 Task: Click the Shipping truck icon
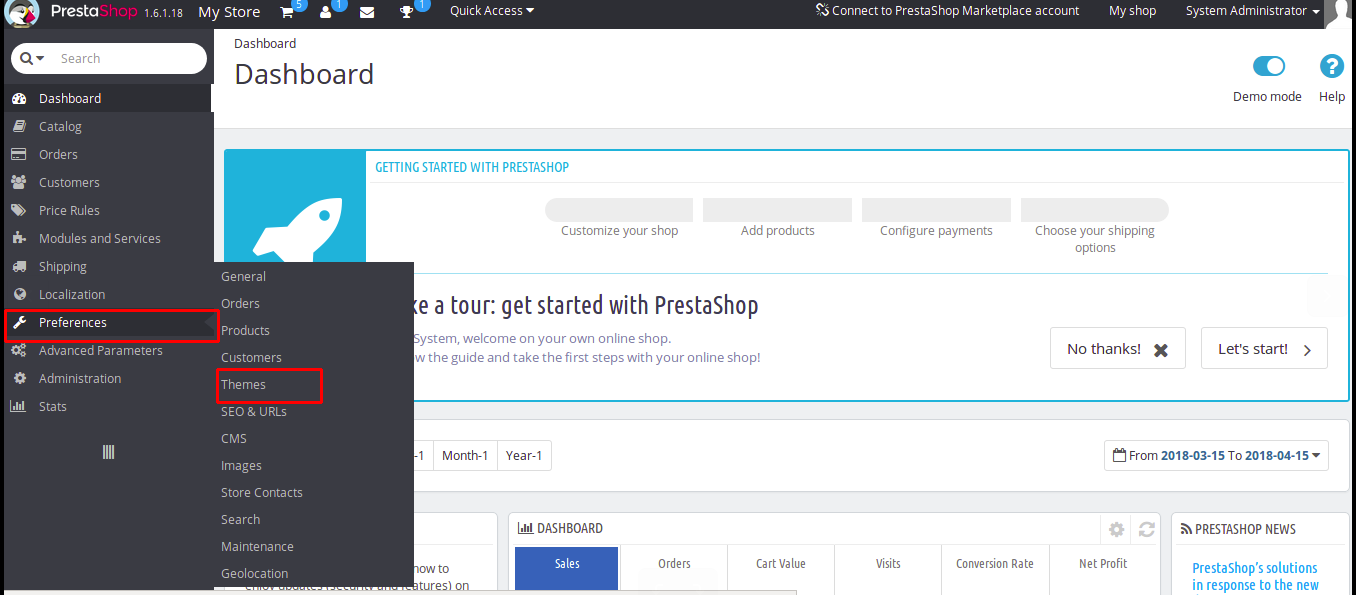pos(19,266)
